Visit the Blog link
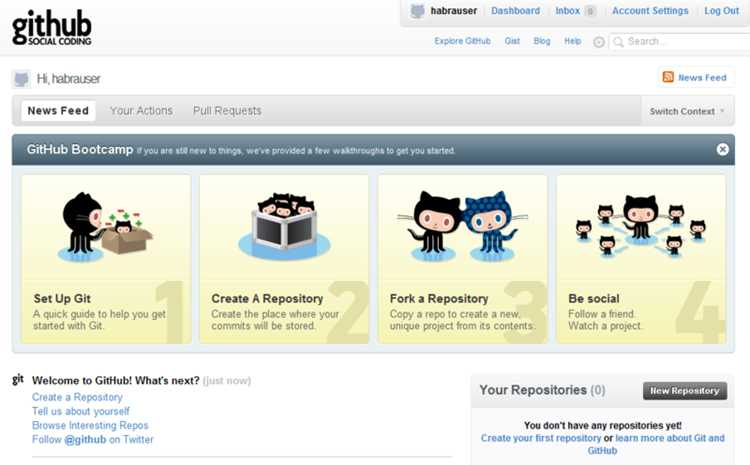 tap(541, 41)
